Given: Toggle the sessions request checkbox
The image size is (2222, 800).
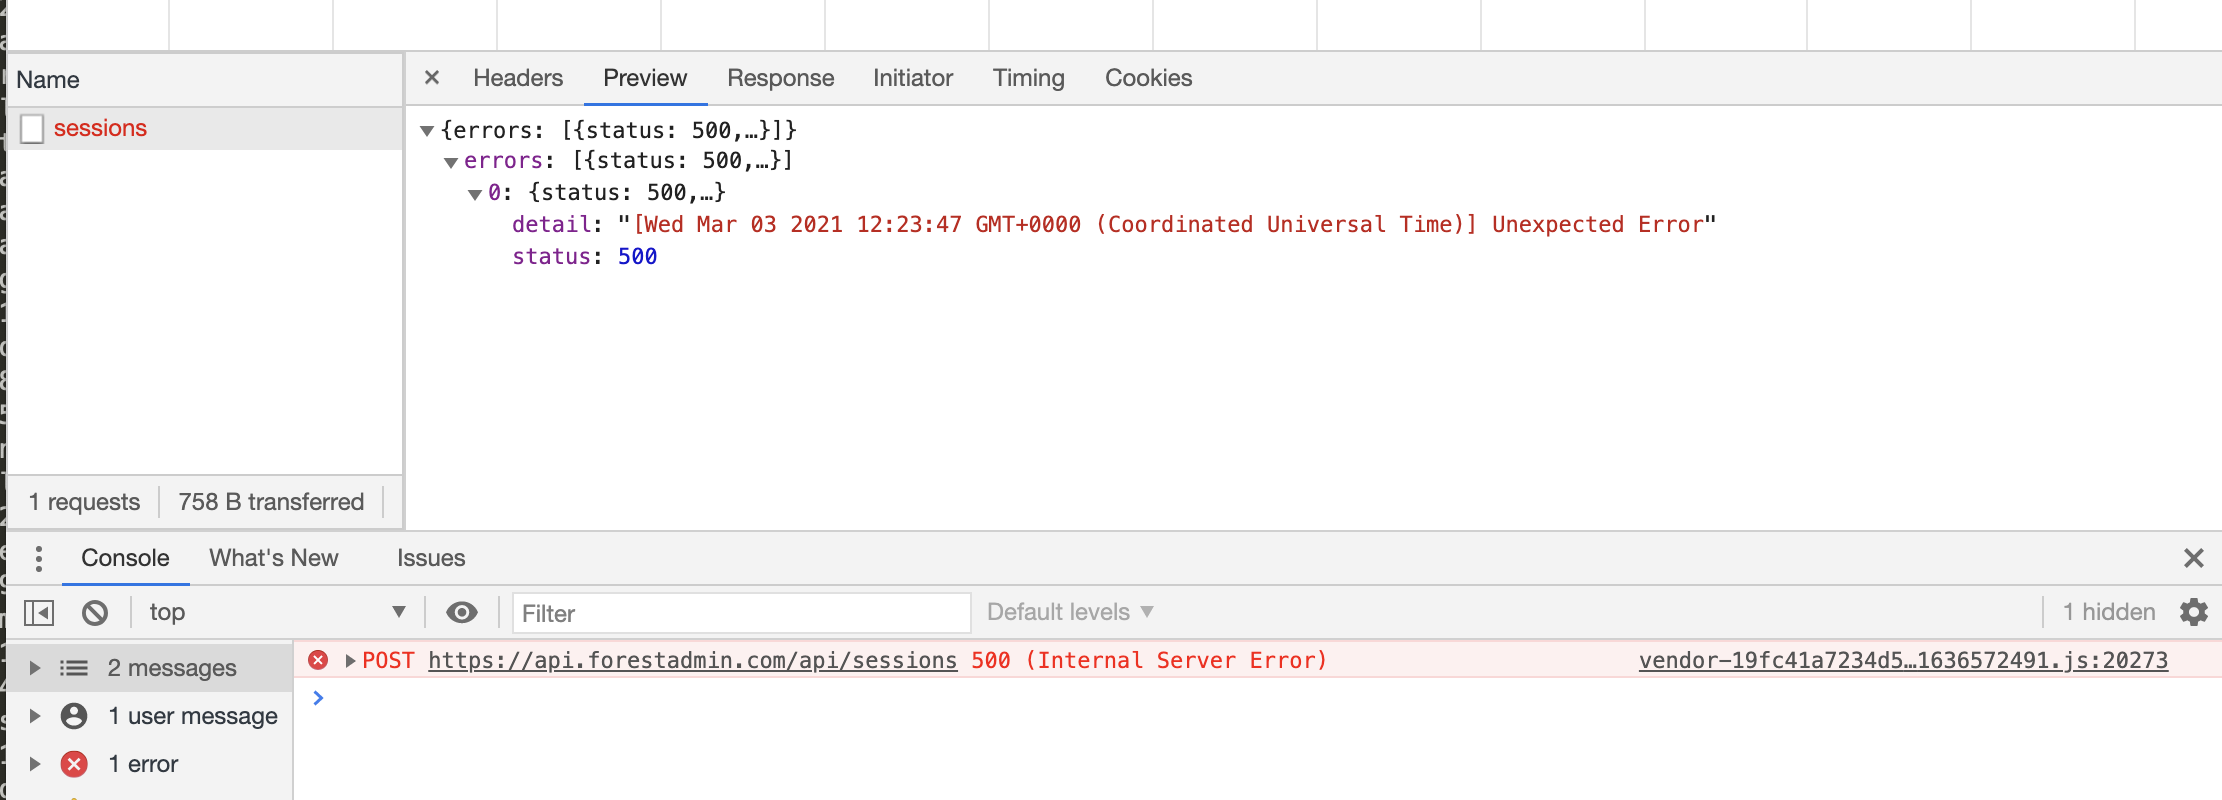Looking at the screenshot, I should coord(32,129).
